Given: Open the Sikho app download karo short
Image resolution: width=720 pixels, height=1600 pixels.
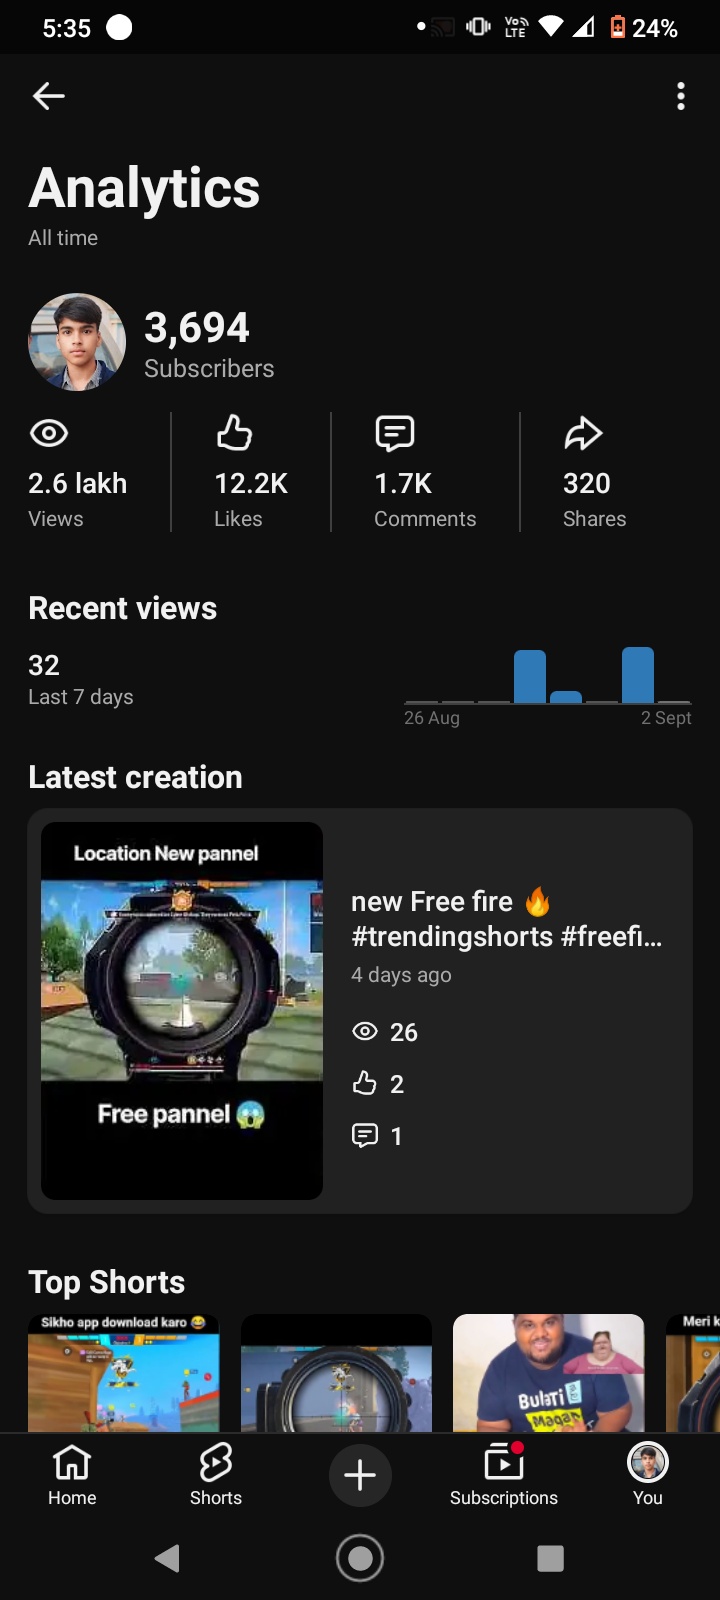Looking at the screenshot, I should pyautogui.click(x=123, y=1373).
